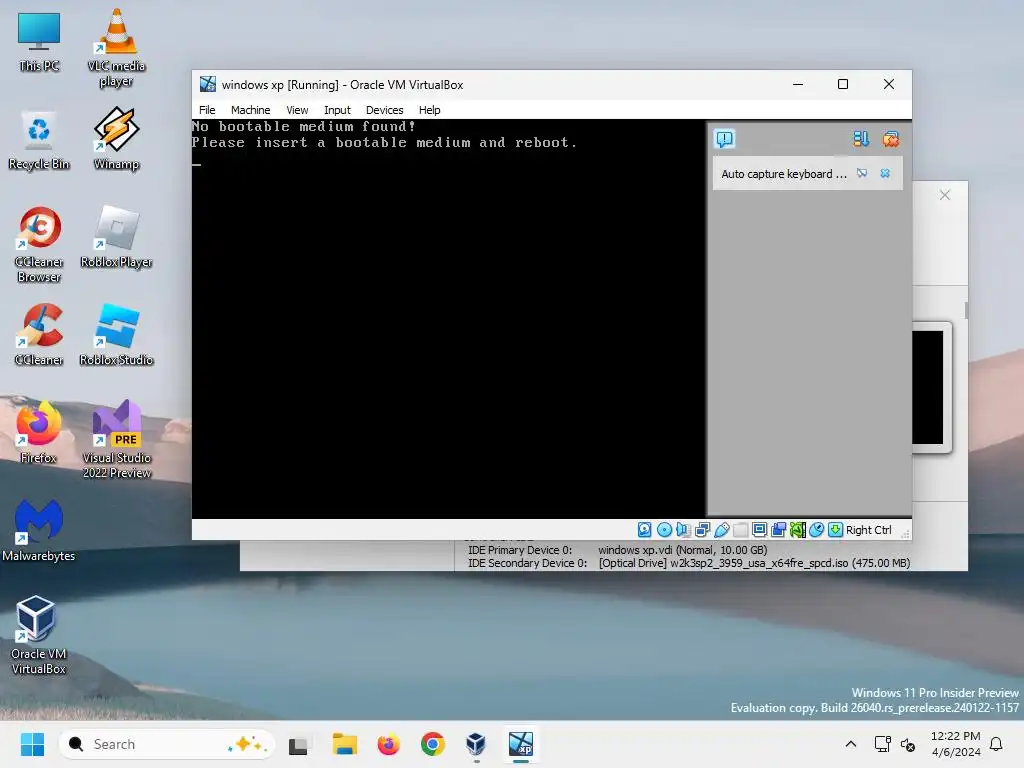
Task: Click the optical disk status bar icon
Action: tap(664, 530)
